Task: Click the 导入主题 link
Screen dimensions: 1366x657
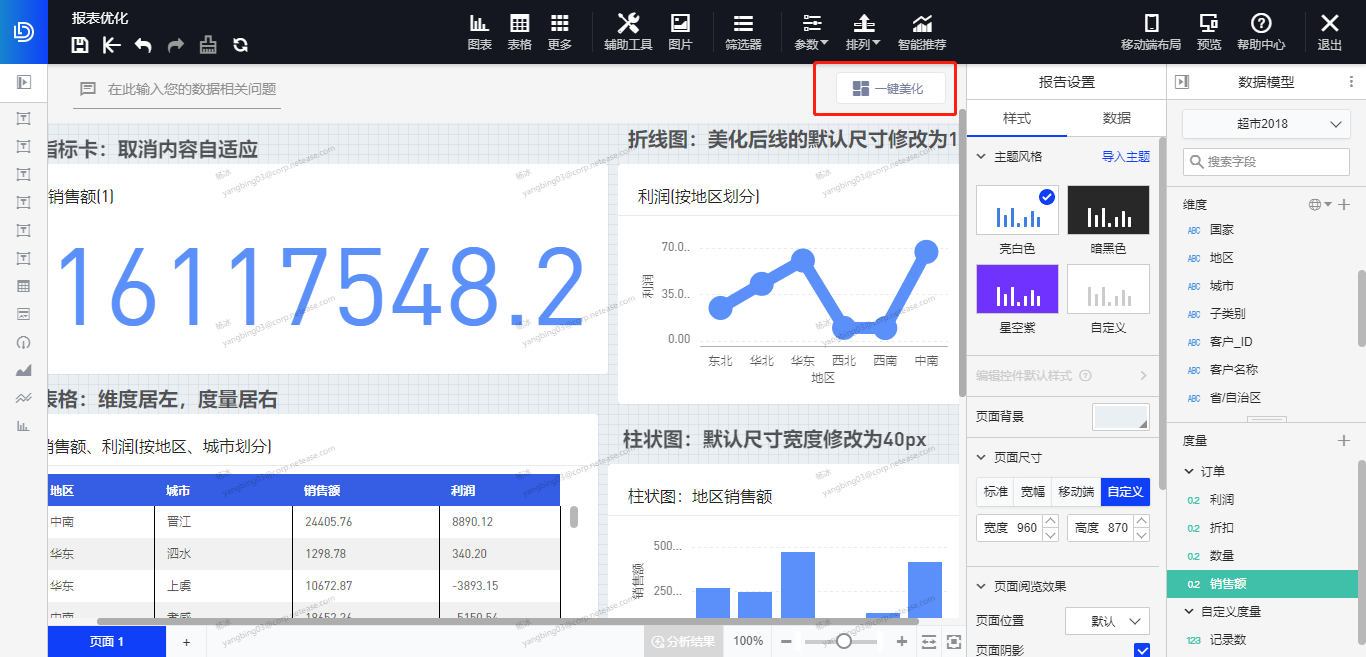Action: click(x=1125, y=157)
